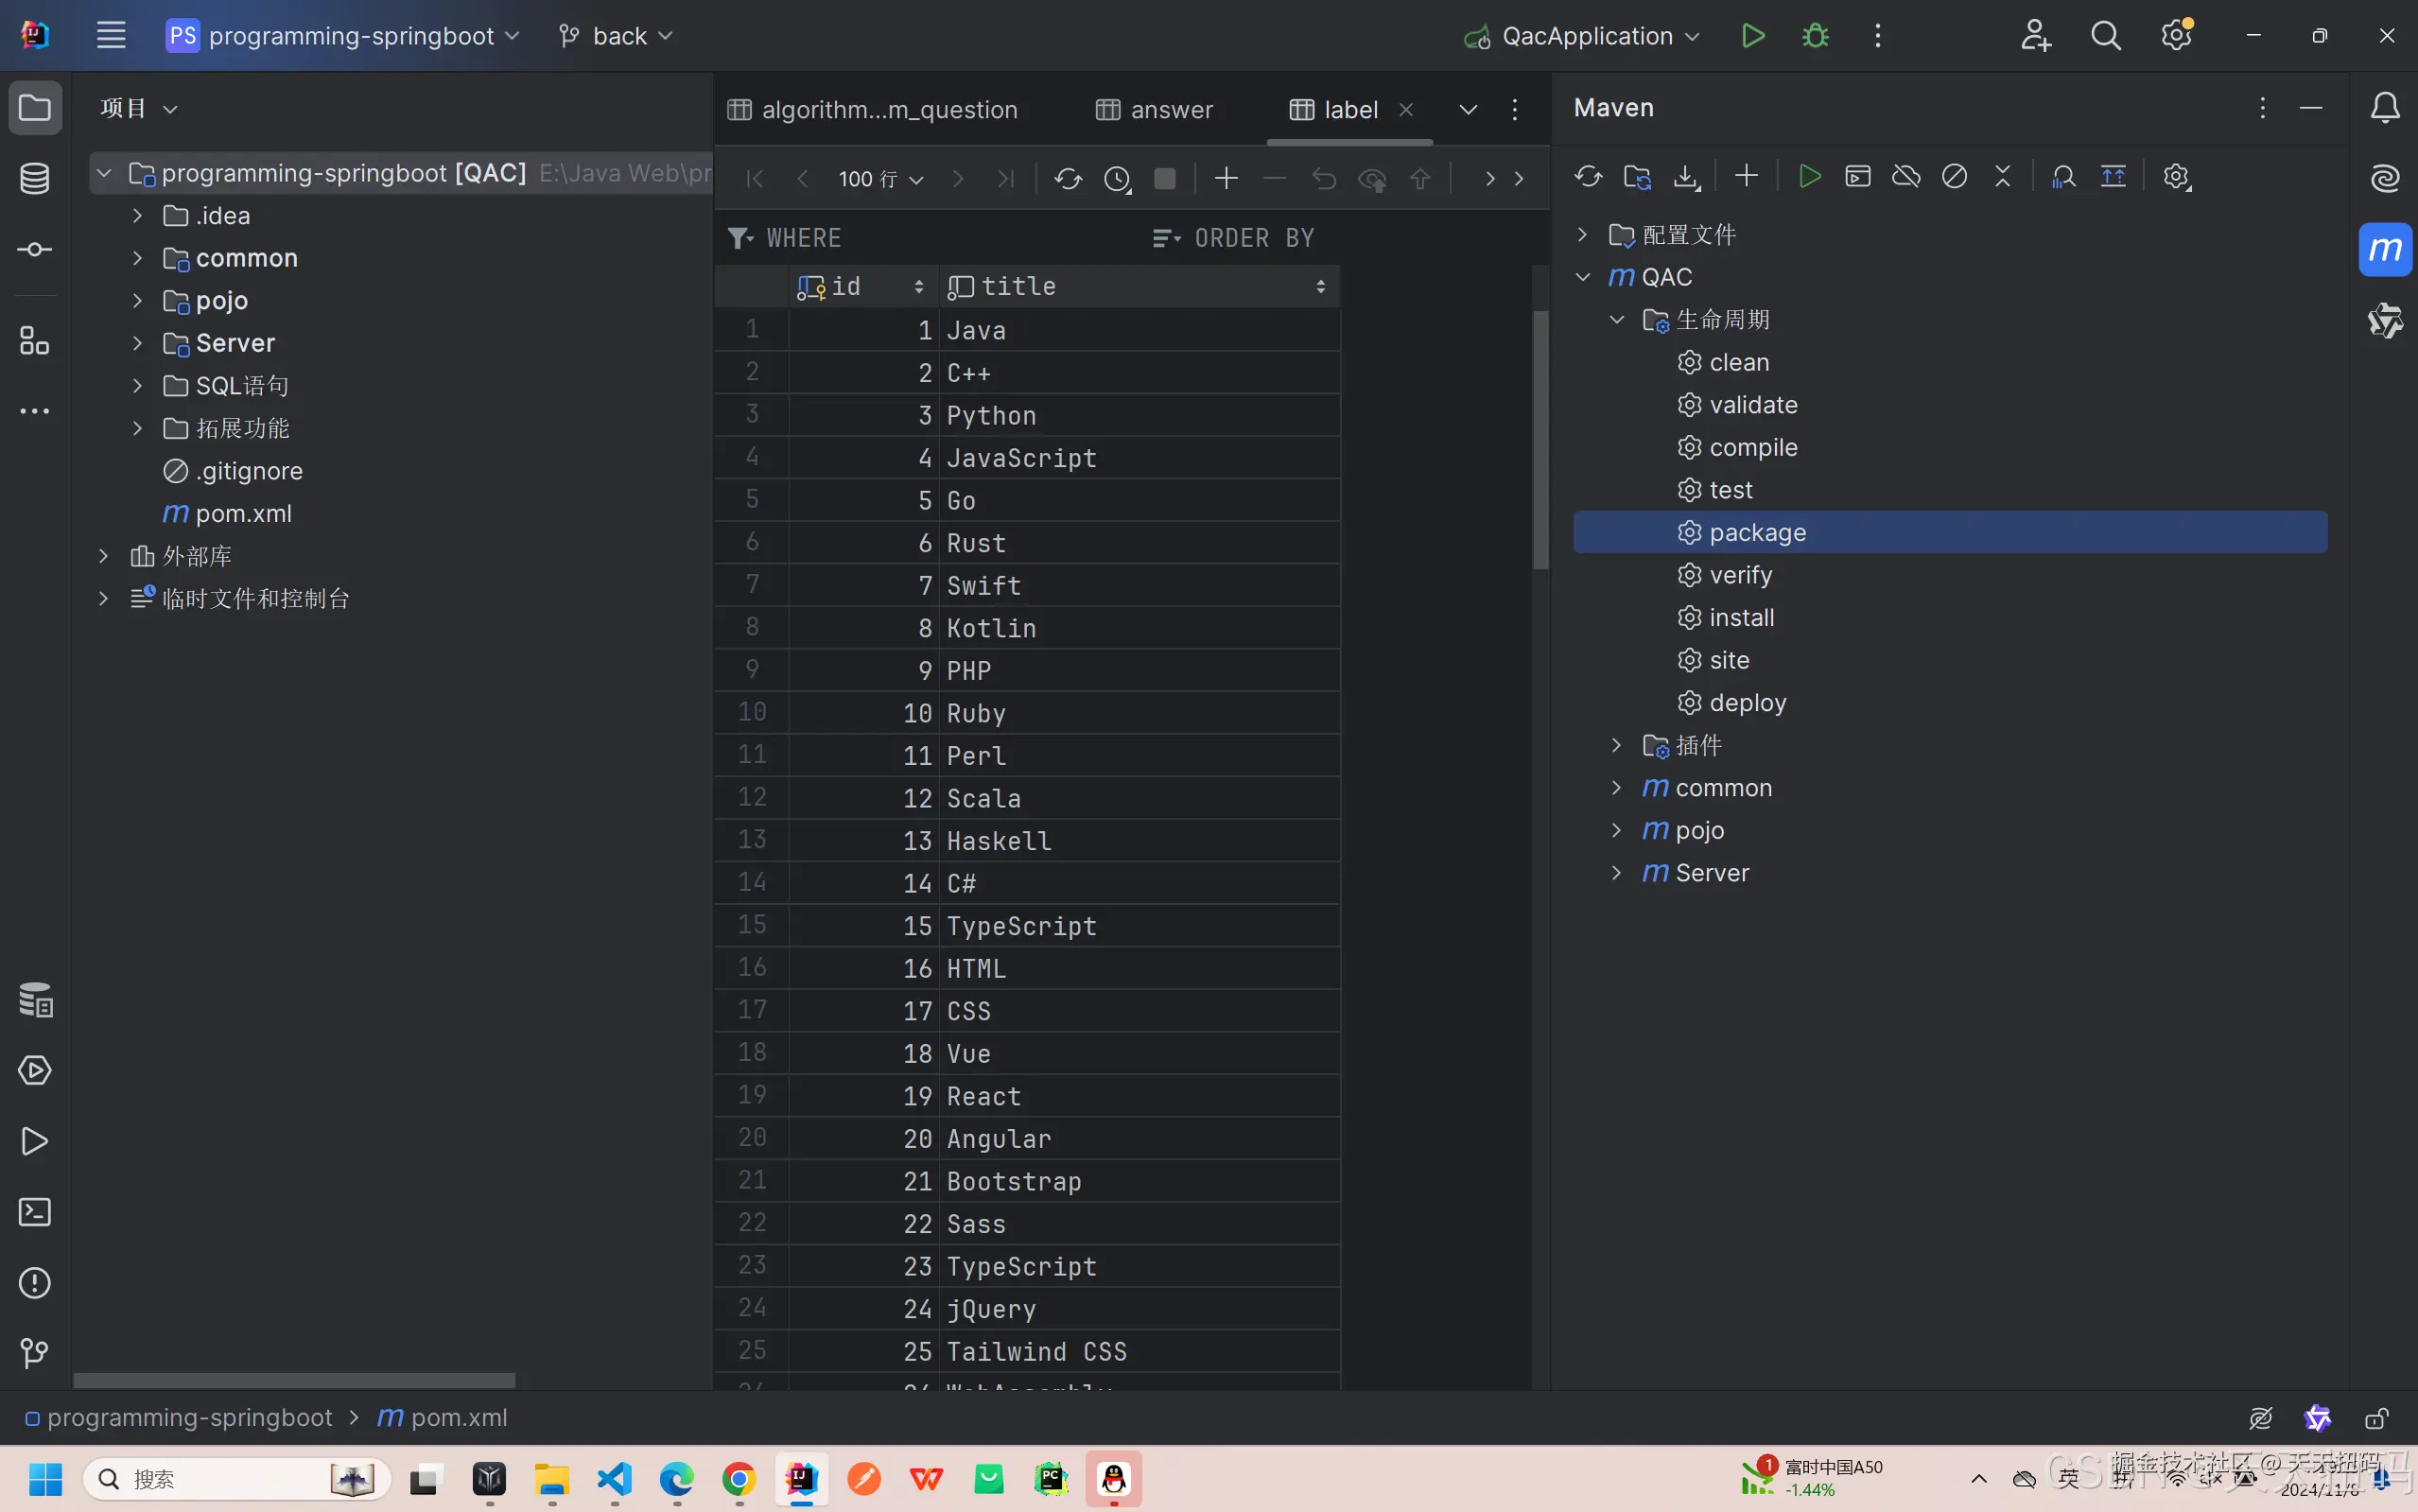Toggle Skip Tests mode in Maven
The width and height of the screenshot is (2418, 1512).
(1954, 177)
